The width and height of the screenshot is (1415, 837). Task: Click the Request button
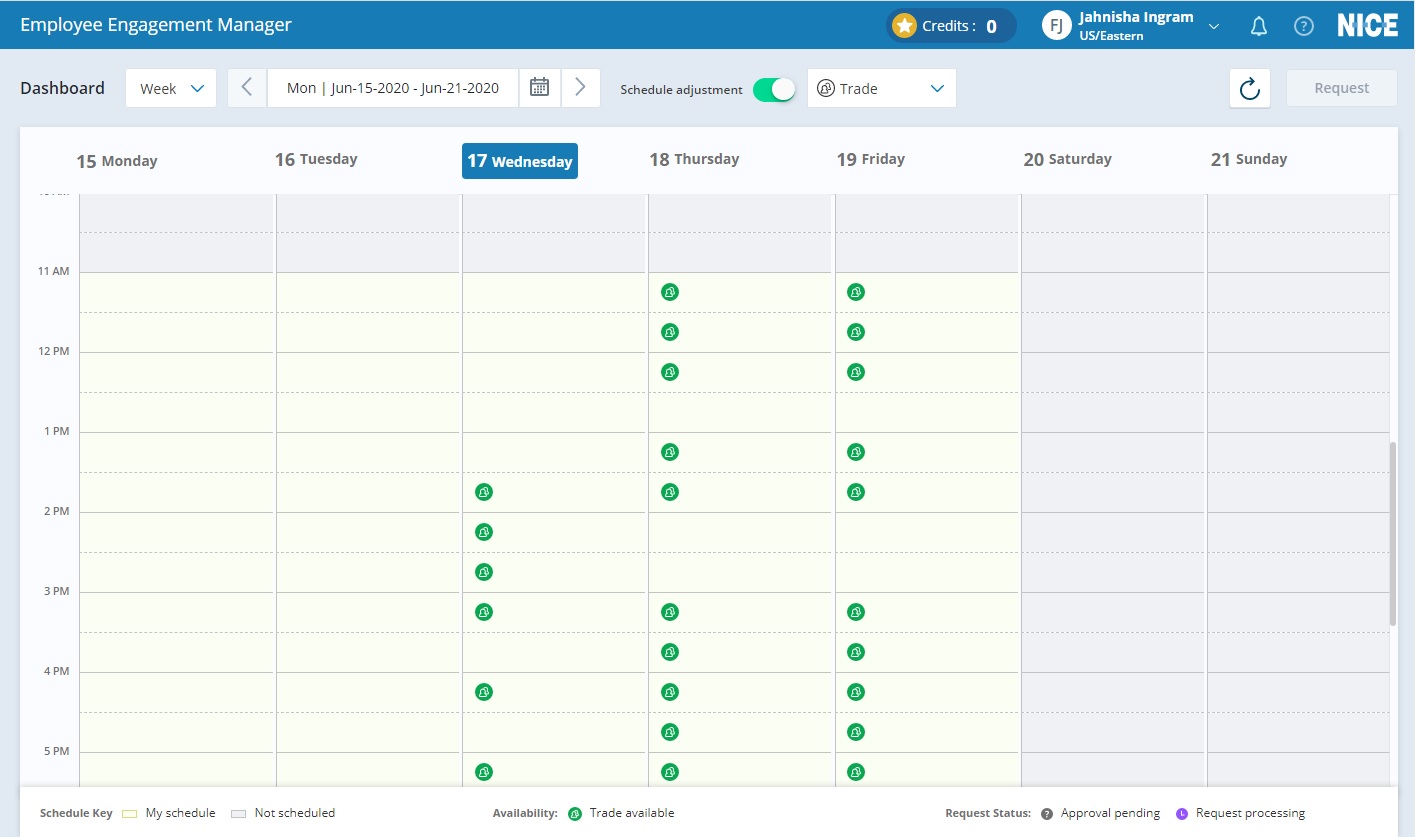tap(1341, 88)
